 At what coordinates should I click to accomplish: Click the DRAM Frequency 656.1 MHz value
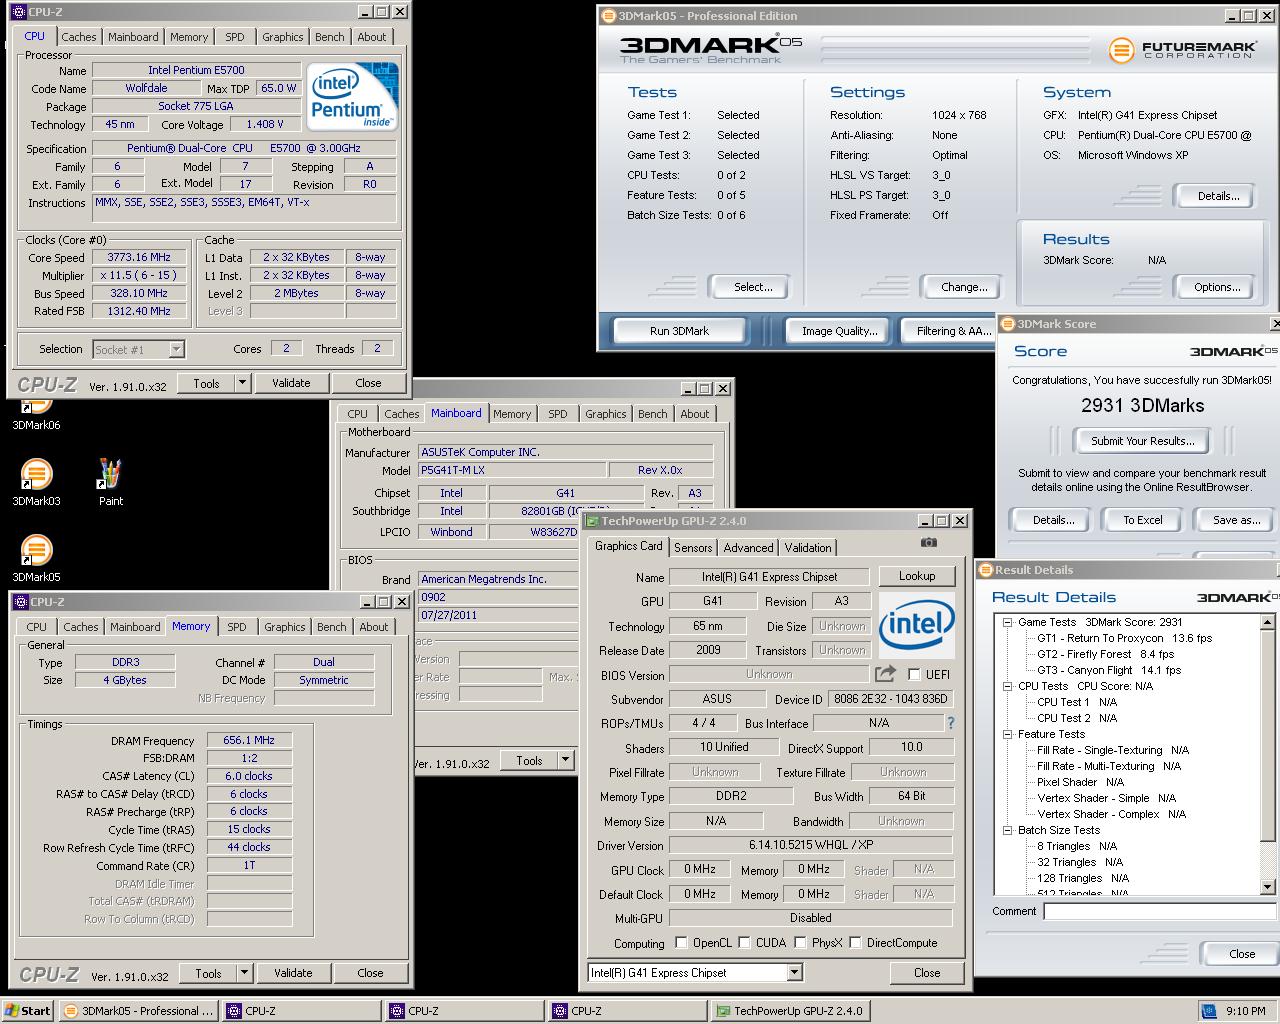(x=249, y=740)
